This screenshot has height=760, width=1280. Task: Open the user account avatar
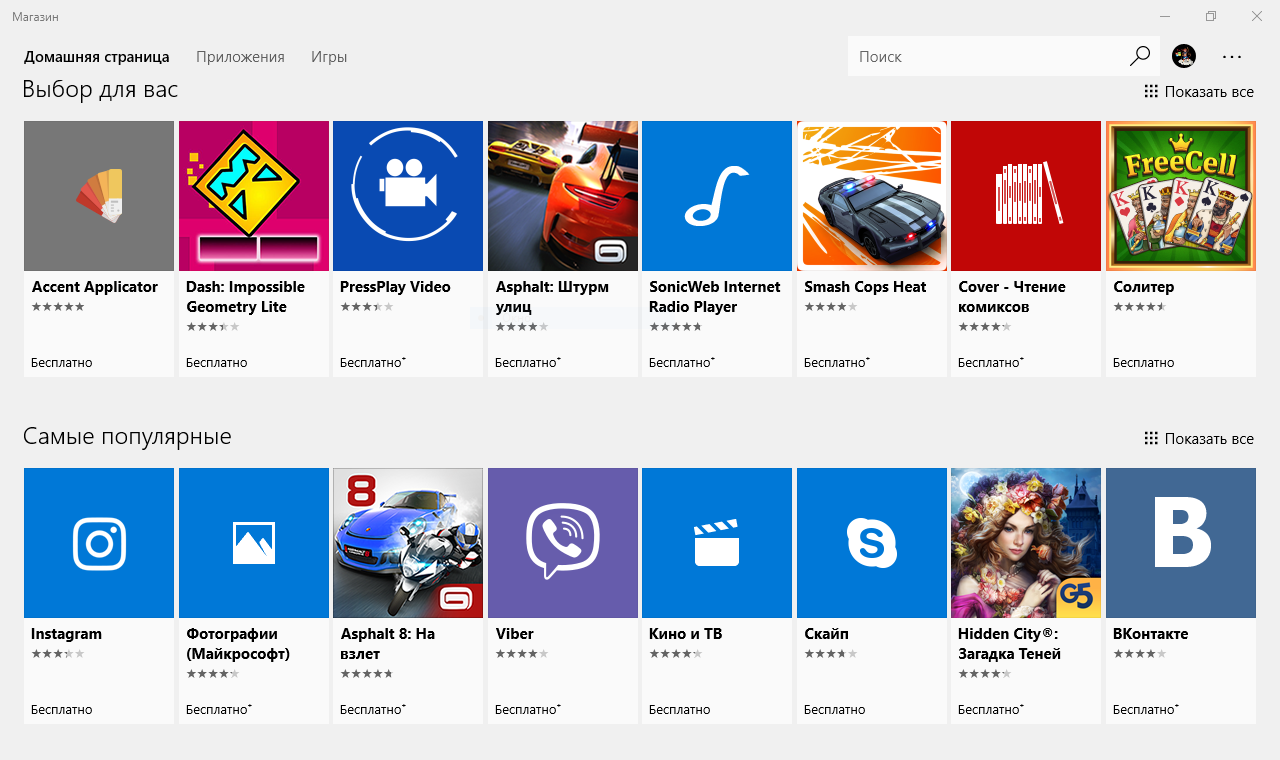click(x=1184, y=56)
